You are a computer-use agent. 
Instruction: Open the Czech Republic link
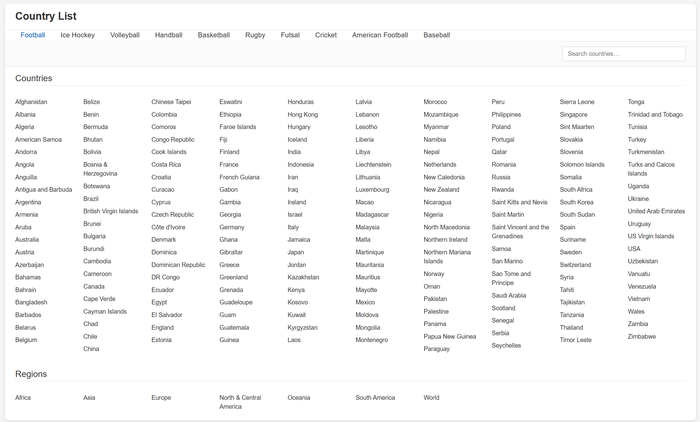click(x=173, y=214)
